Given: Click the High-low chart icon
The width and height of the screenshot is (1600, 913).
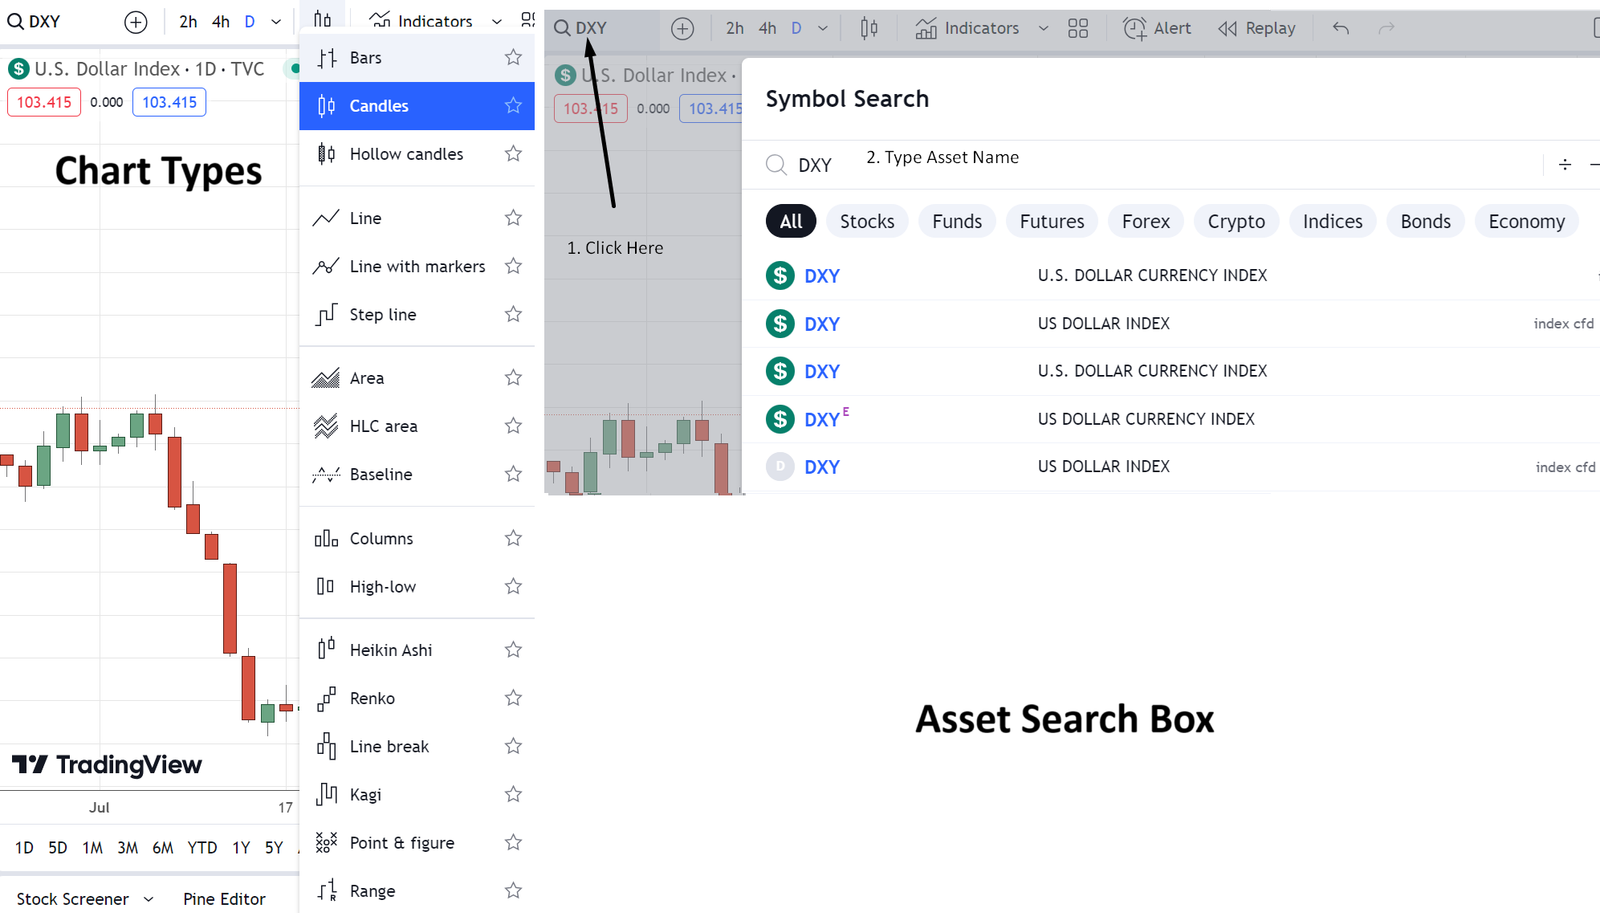Looking at the screenshot, I should point(326,586).
